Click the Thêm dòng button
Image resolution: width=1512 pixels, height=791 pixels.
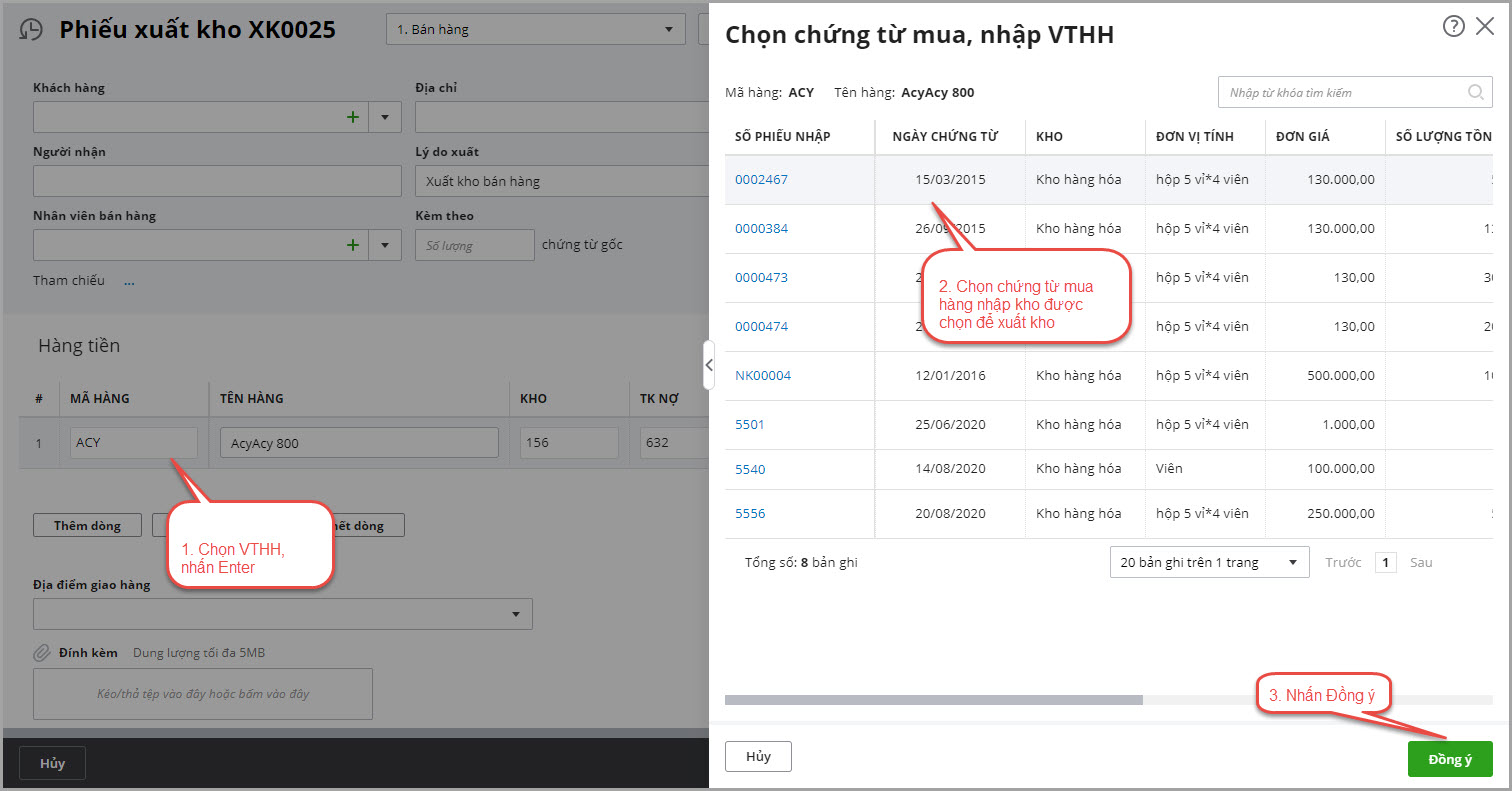[87, 526]
